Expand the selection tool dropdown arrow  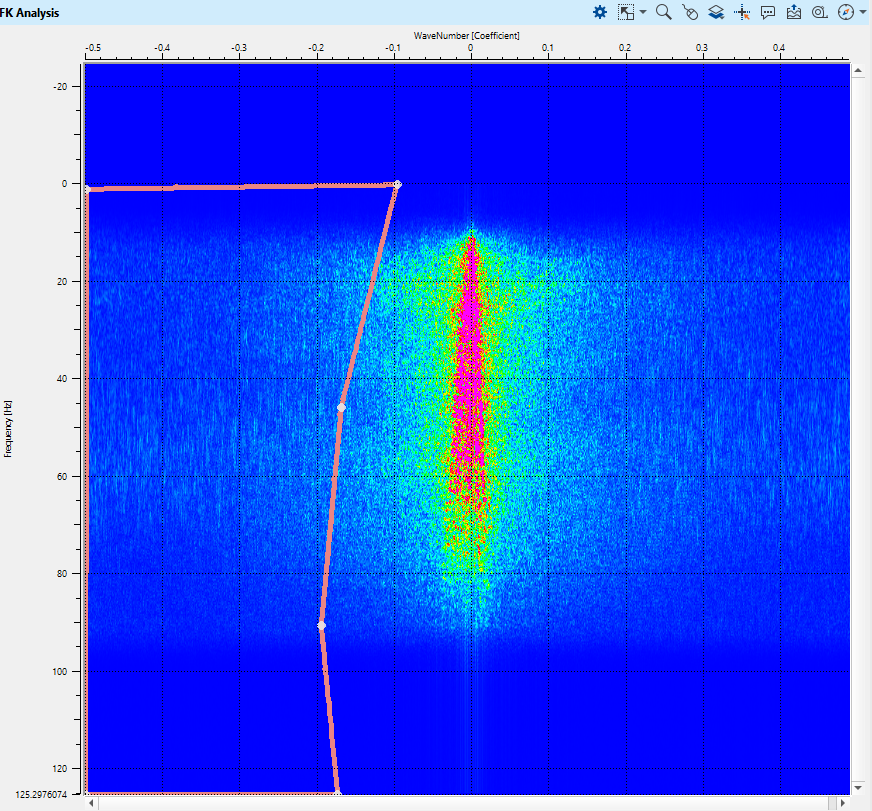(x=643, y=12)
